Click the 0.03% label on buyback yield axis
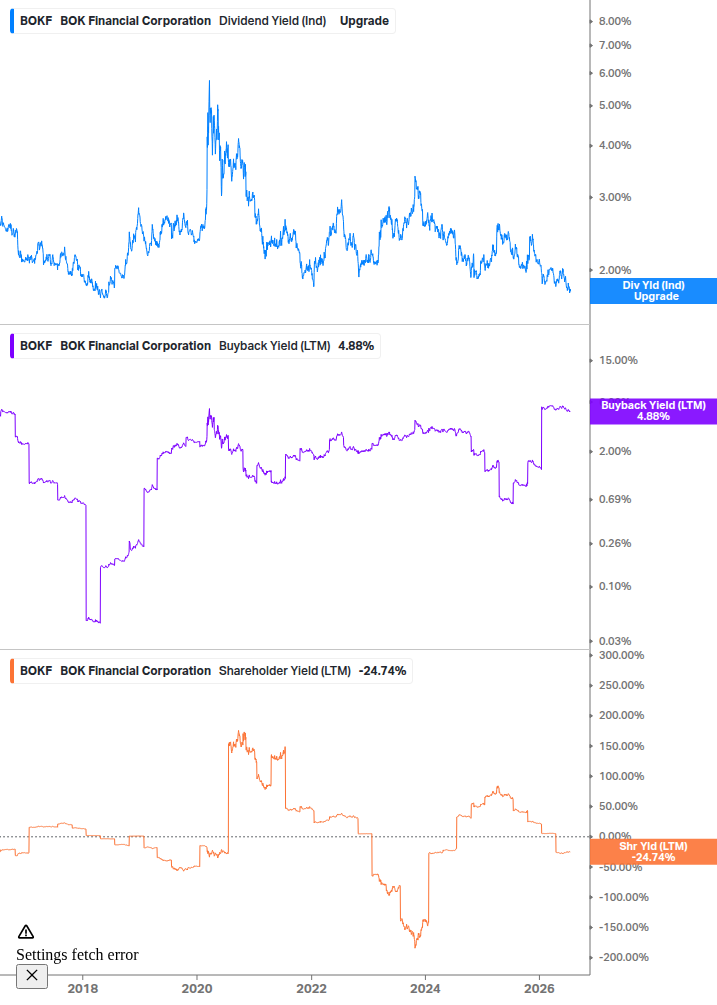Image resolution: width=717 pixels, height=1005 pixels. (615, 642)
